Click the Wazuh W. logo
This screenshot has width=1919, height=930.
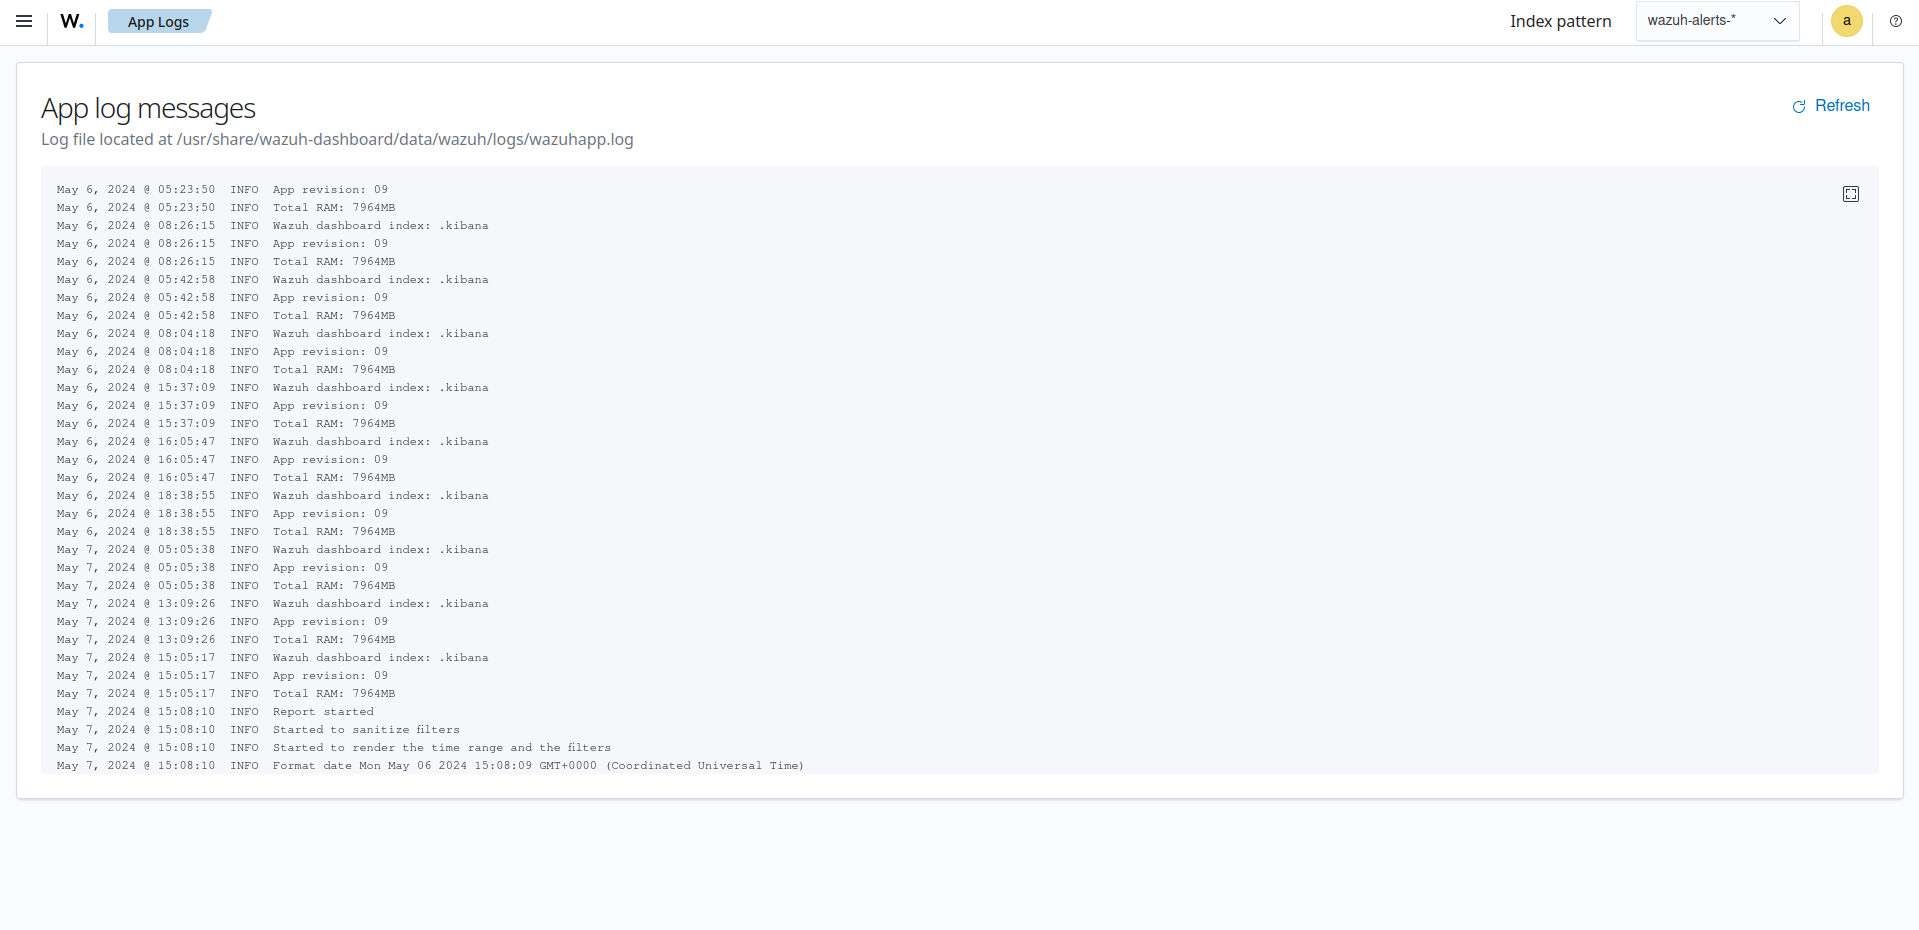pyautogui.click(x=72, y=21)
